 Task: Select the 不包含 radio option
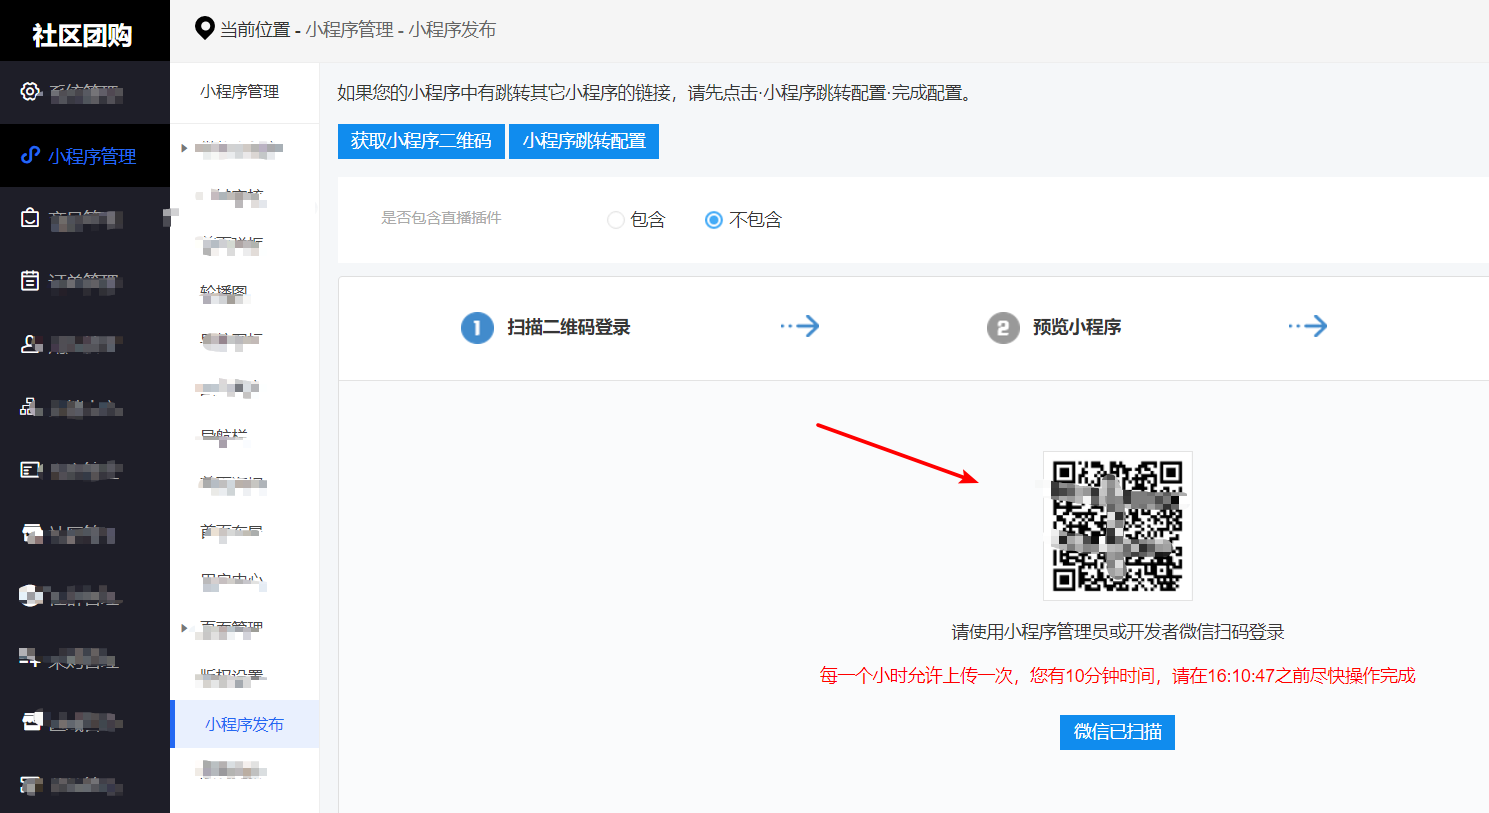coord(714,220)
